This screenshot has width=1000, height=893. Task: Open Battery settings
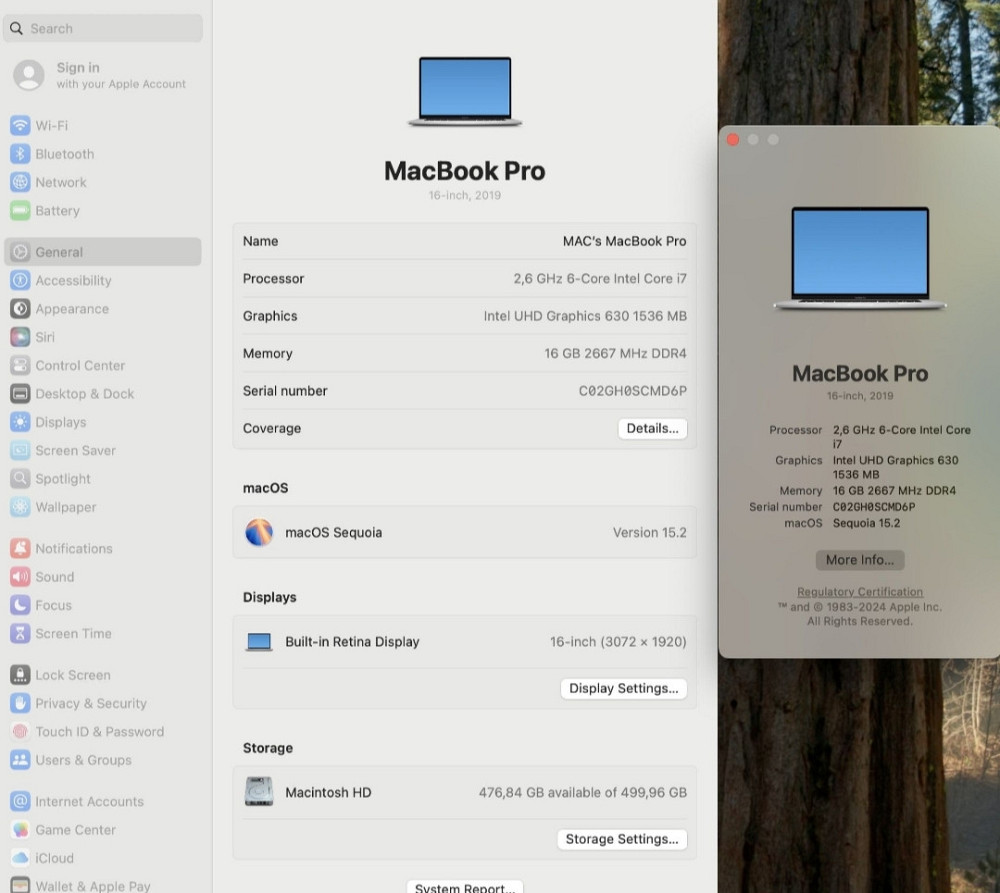tap(60, 211)
